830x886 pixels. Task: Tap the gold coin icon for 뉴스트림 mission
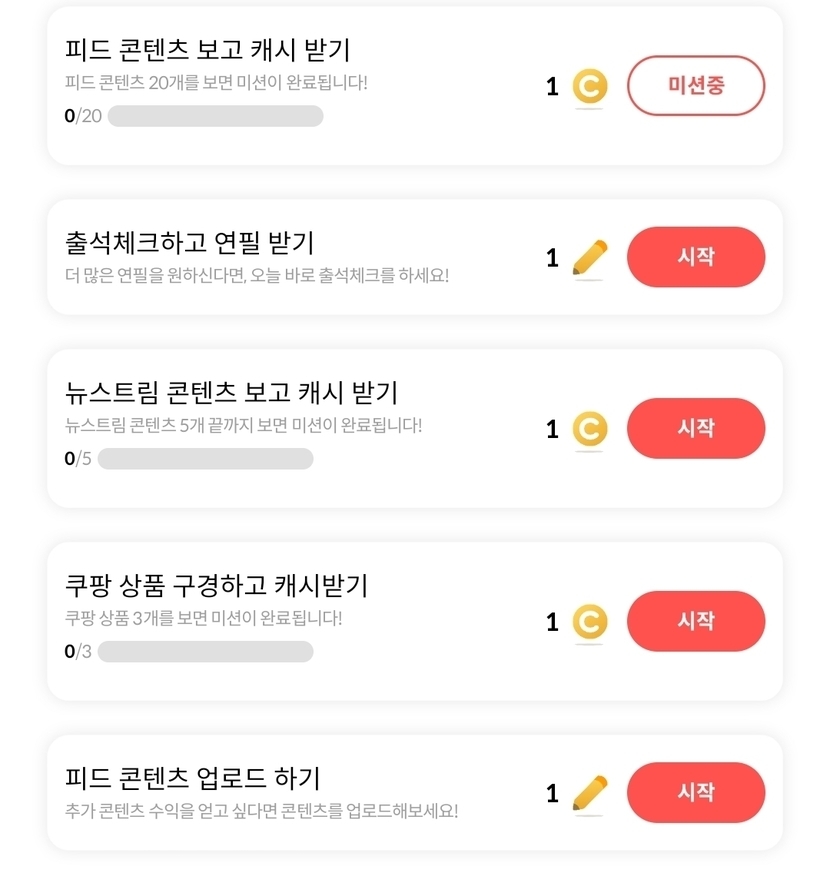click(x=590, y=429)
